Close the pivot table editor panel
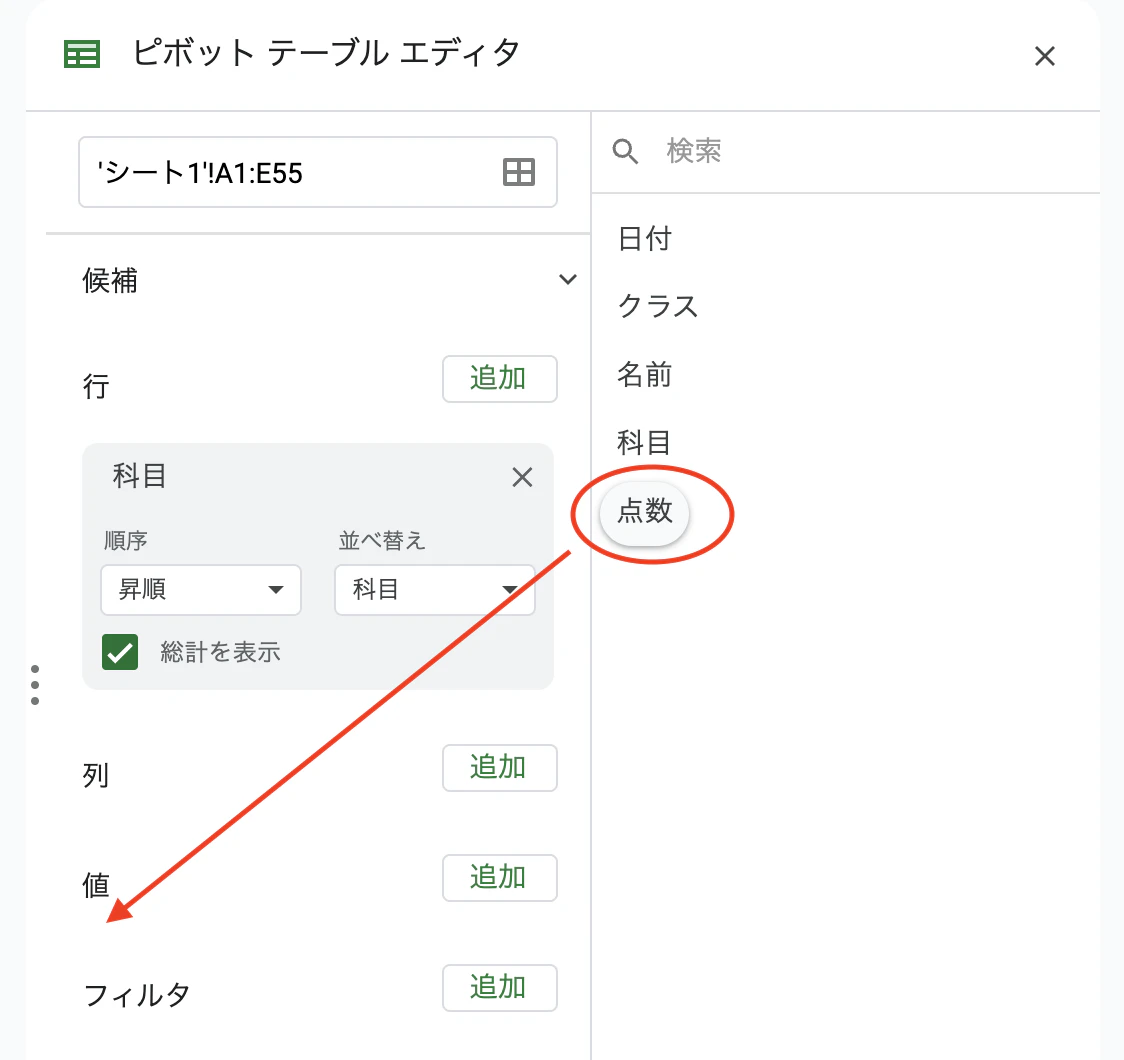This screenshot has width=1124, height=1060. (x=1045, y=56)
